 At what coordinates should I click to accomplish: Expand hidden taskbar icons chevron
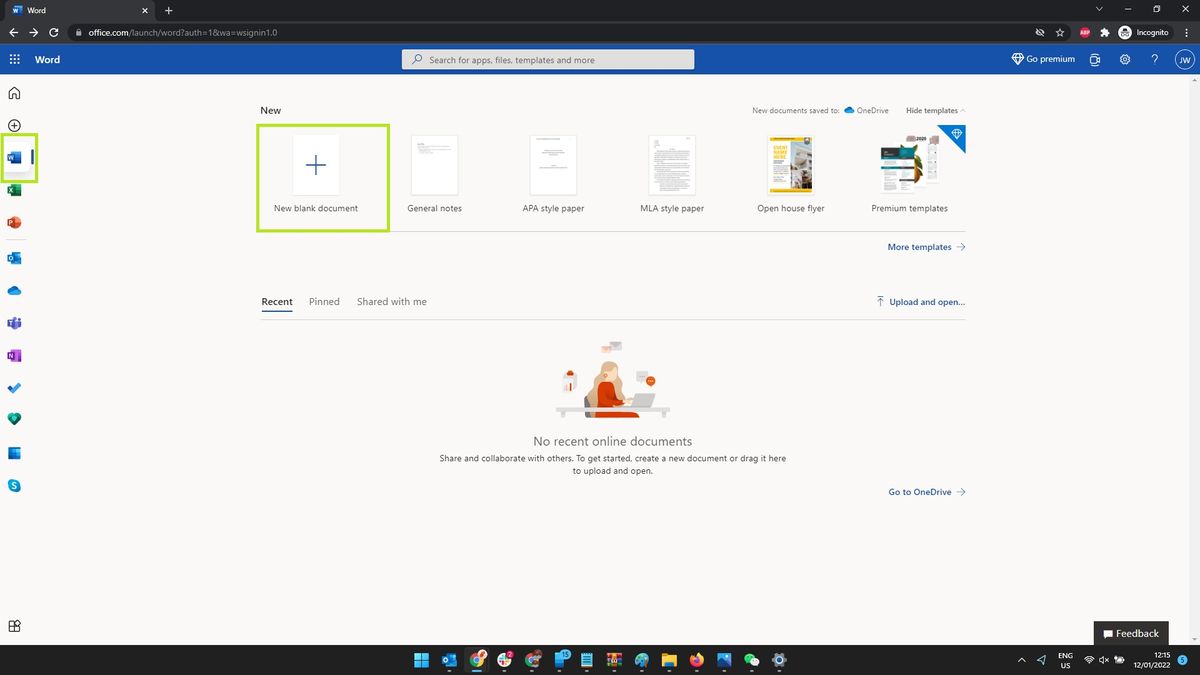click(x=1021, y=660)
